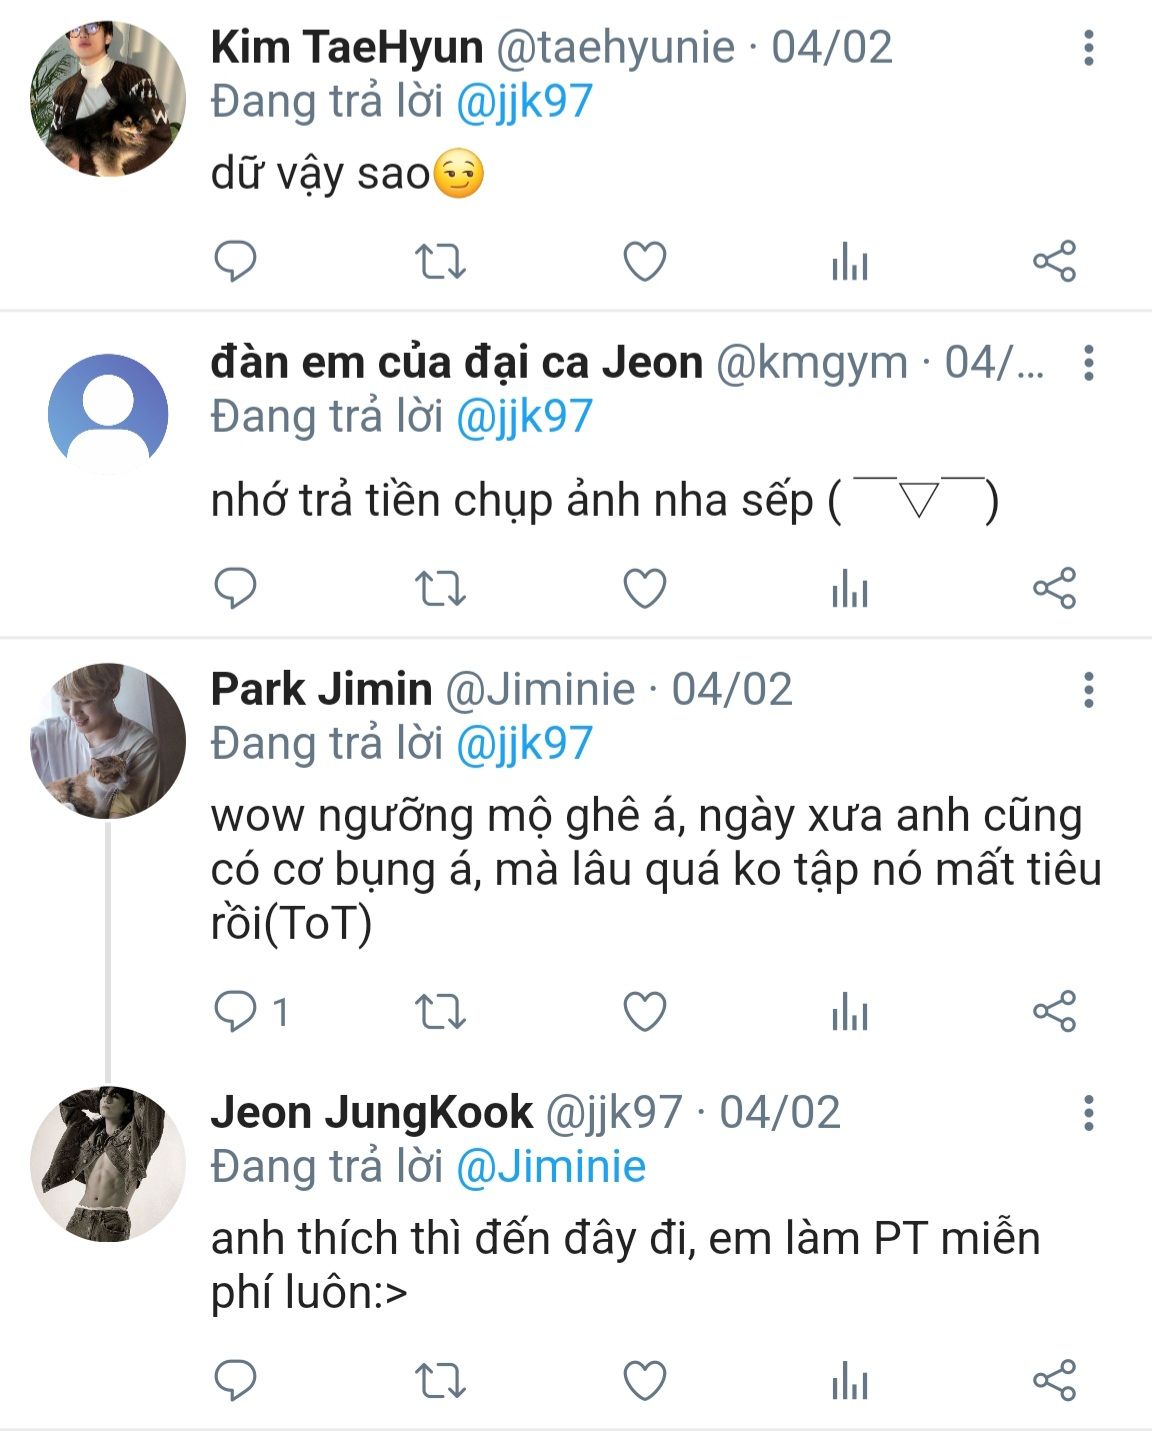The width and height of the screenshot is (1152, 1431).
Task: Open more options for Park Jimin's tweet
Action: (1089, 689)
